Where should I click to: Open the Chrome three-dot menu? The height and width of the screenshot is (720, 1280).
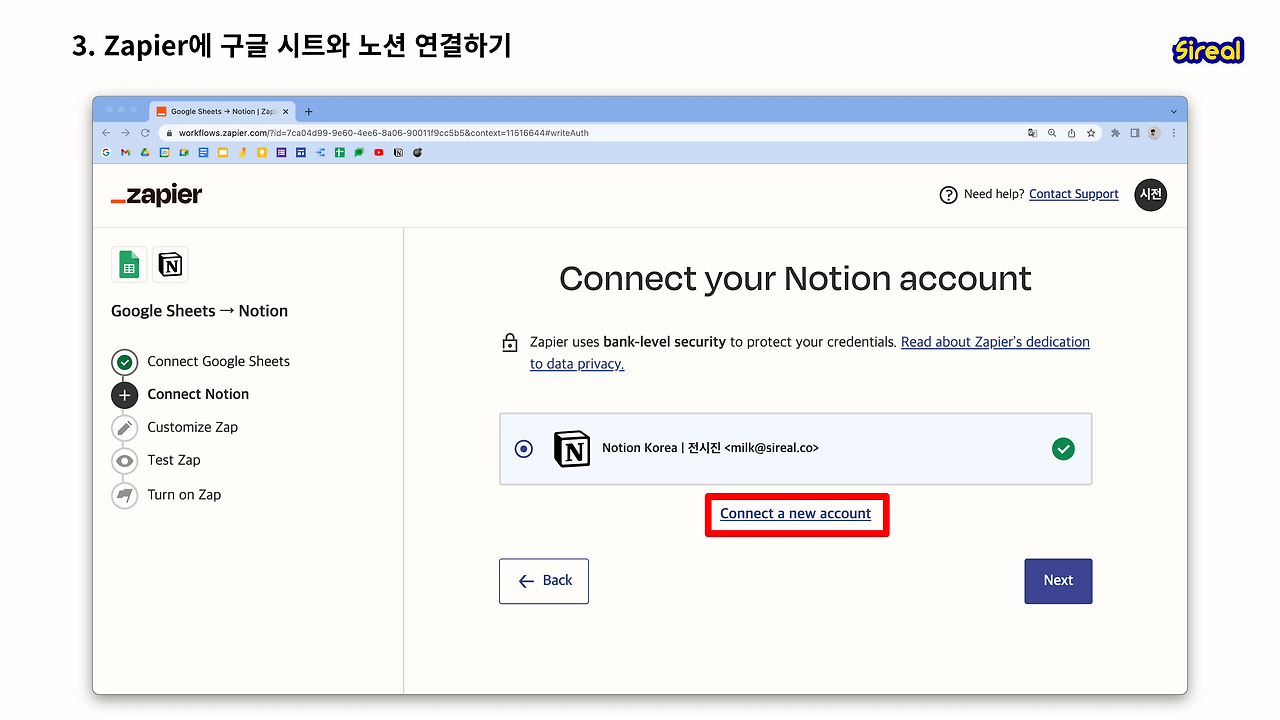point(1174,133)
